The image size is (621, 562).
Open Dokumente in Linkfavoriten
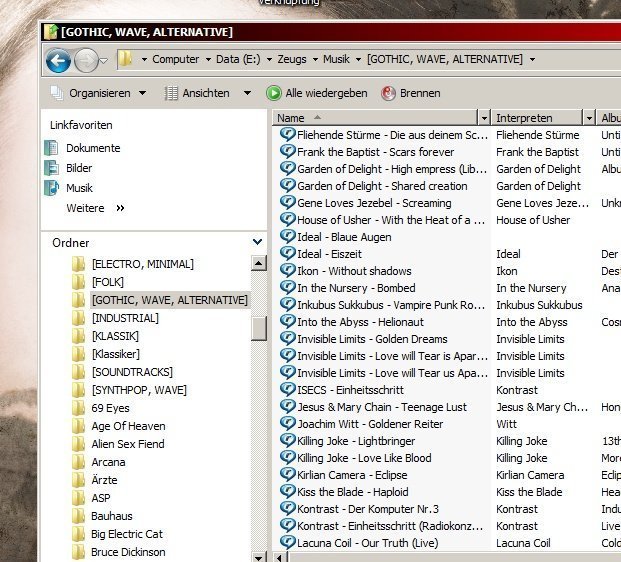click(93, 148)
